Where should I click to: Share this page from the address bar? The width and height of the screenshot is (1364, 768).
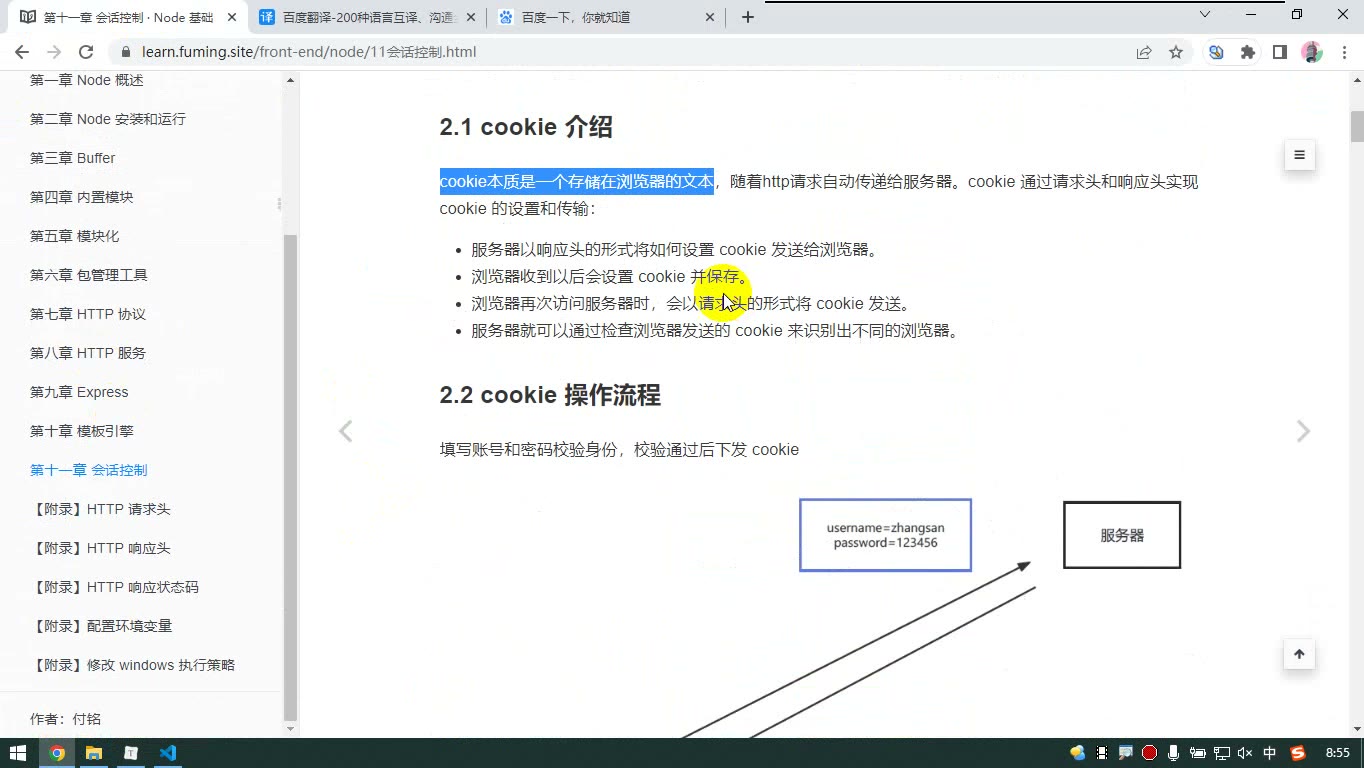(x=1144, y=52)
